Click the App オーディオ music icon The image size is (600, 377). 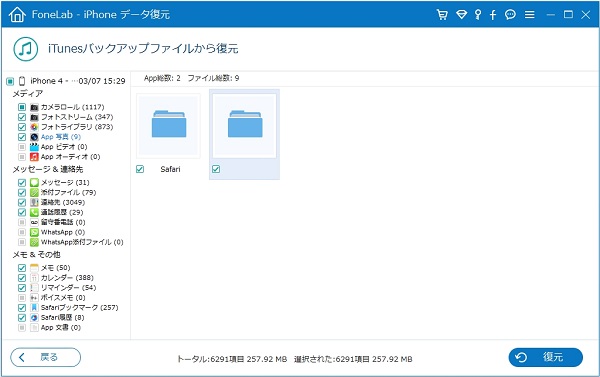(34, 157)
